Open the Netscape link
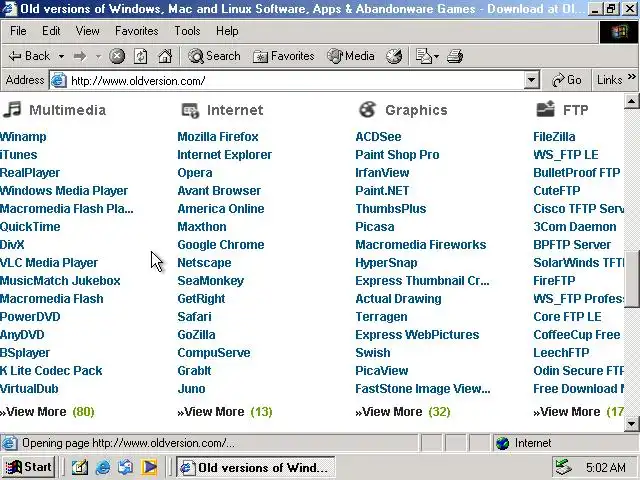 pos(204,262)
